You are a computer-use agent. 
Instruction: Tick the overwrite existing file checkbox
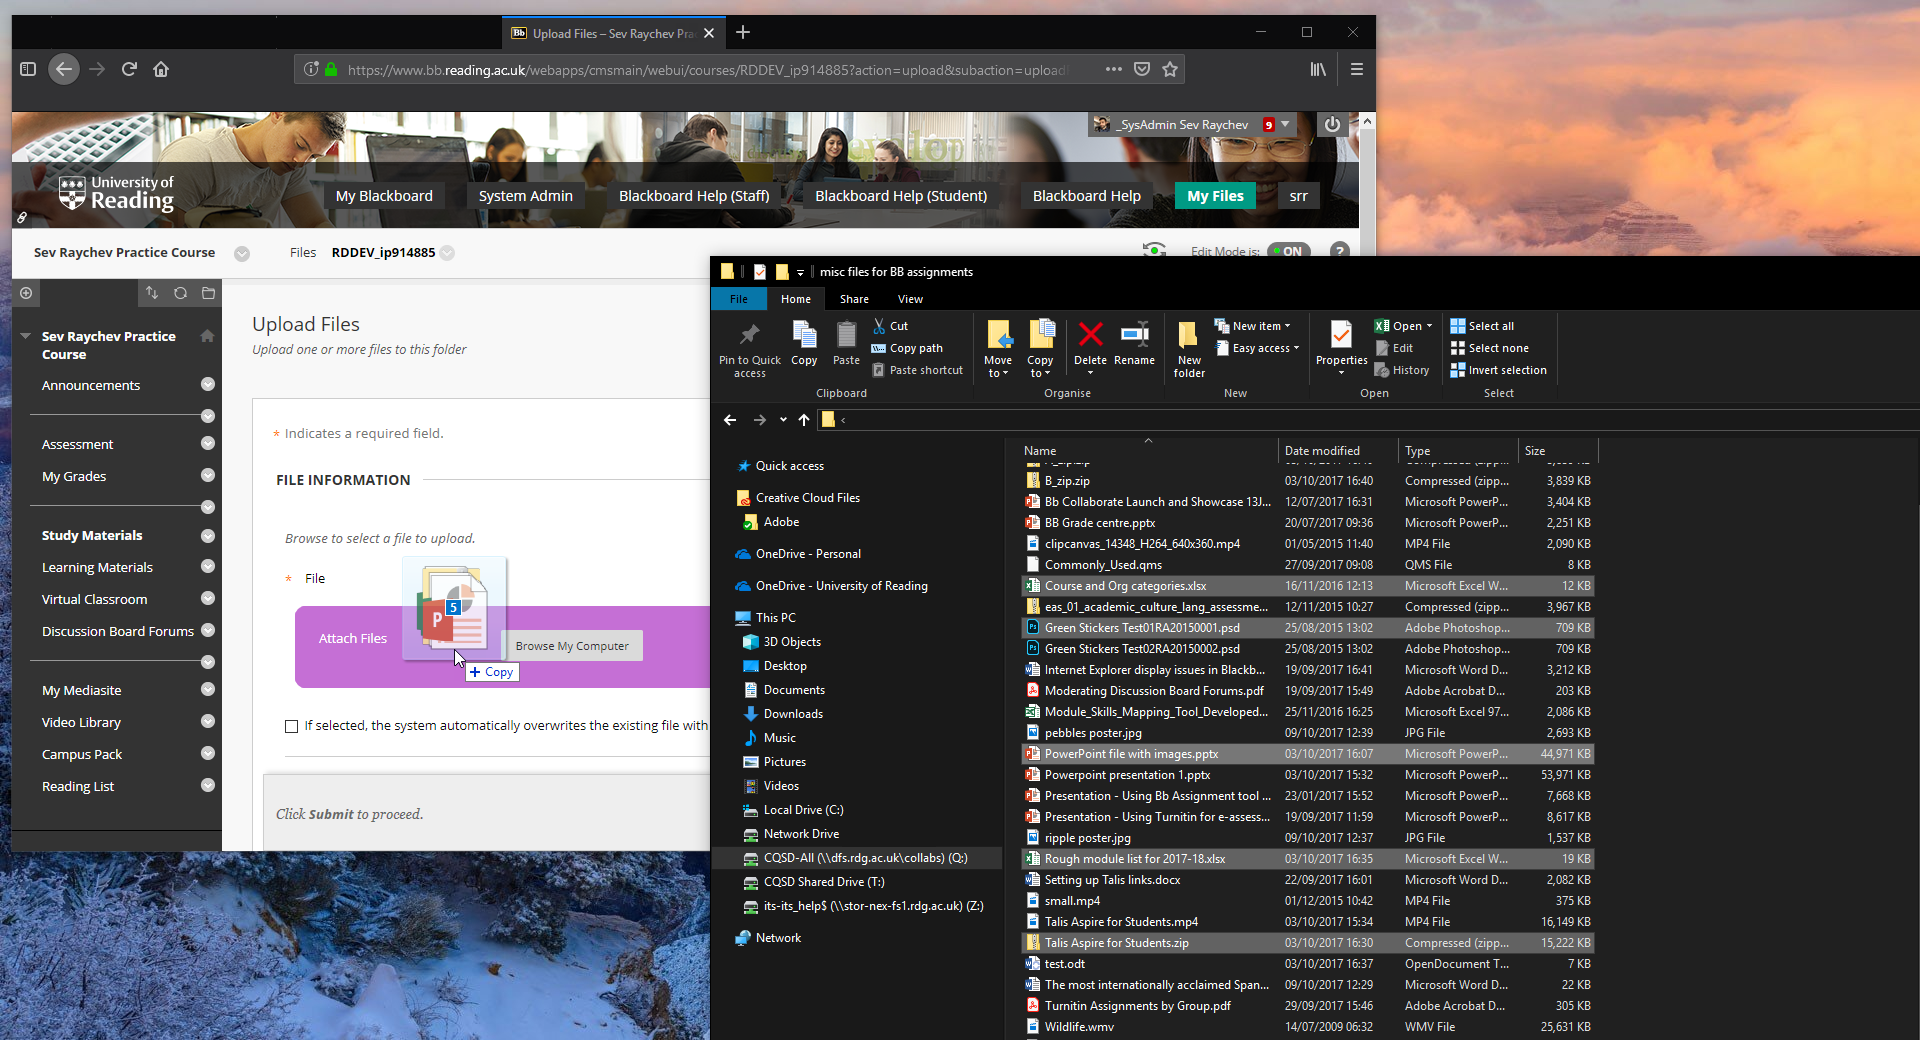[291, 726]
